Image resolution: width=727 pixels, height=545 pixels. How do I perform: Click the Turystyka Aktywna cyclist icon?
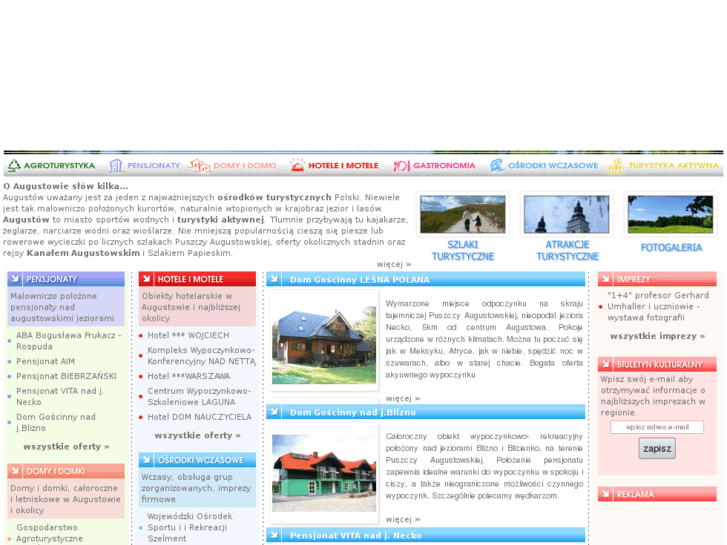coord(616,166)
